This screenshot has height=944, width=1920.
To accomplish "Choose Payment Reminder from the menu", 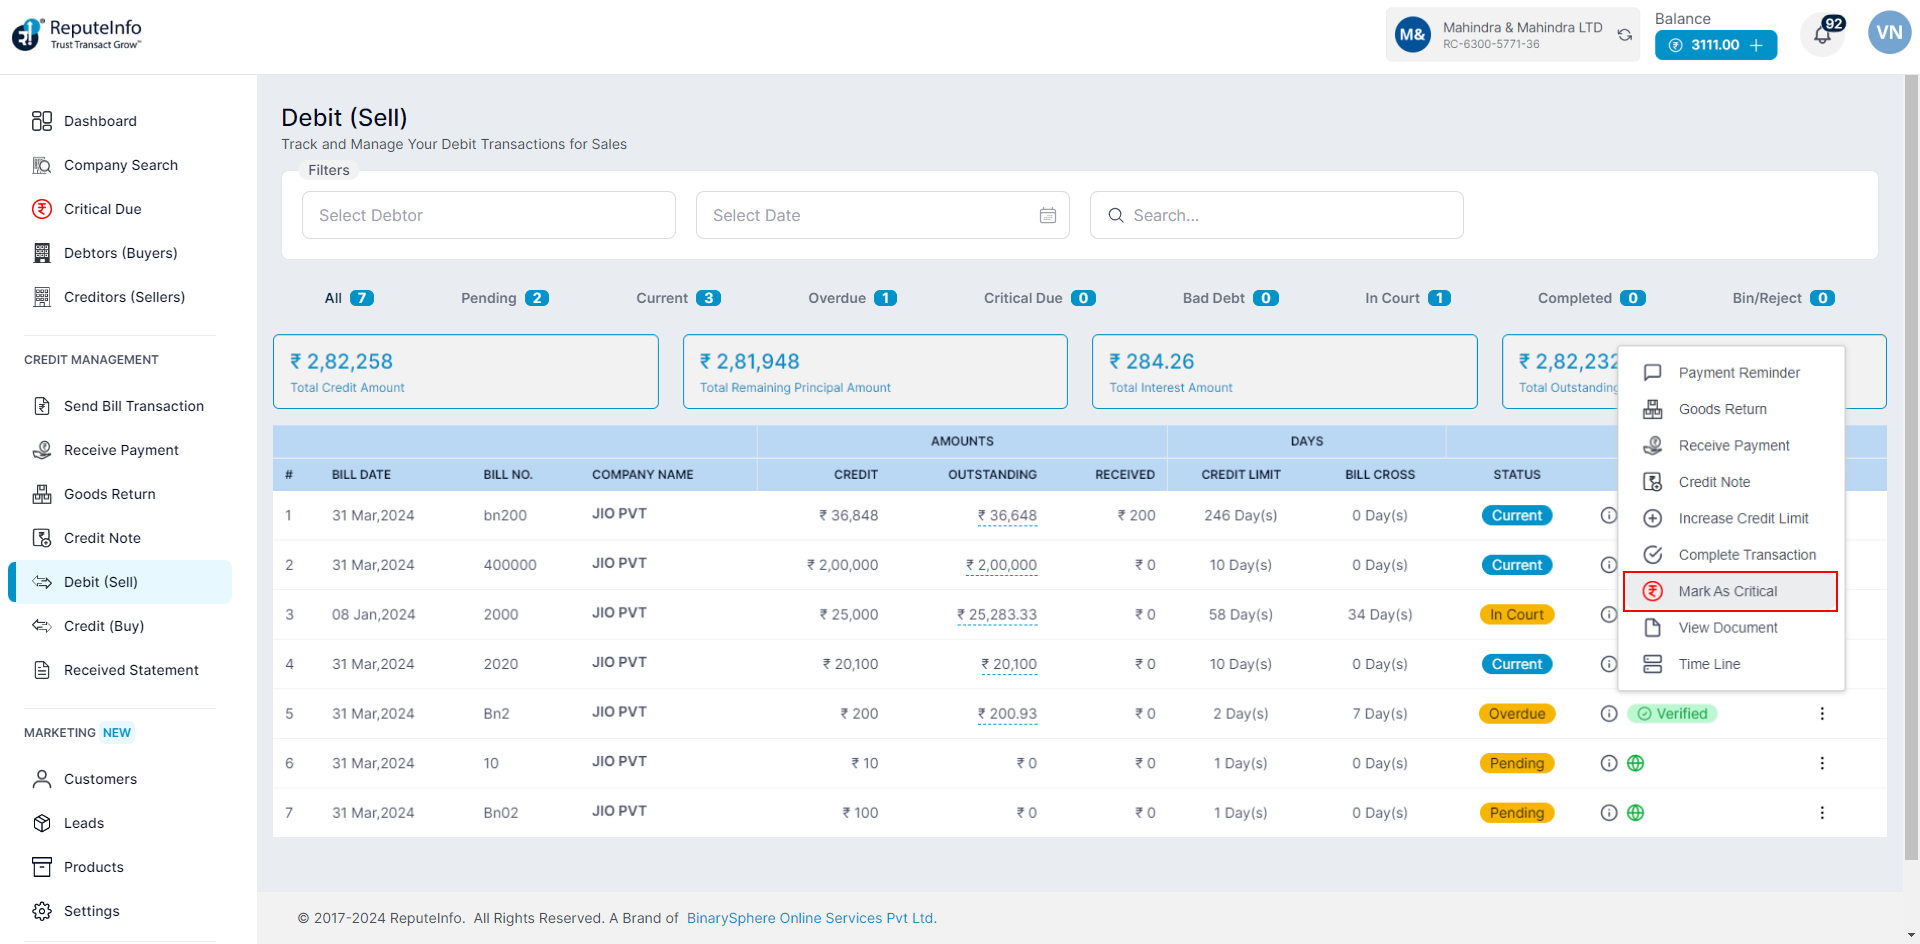I will pyautogui.click(x=1738, y=373).
